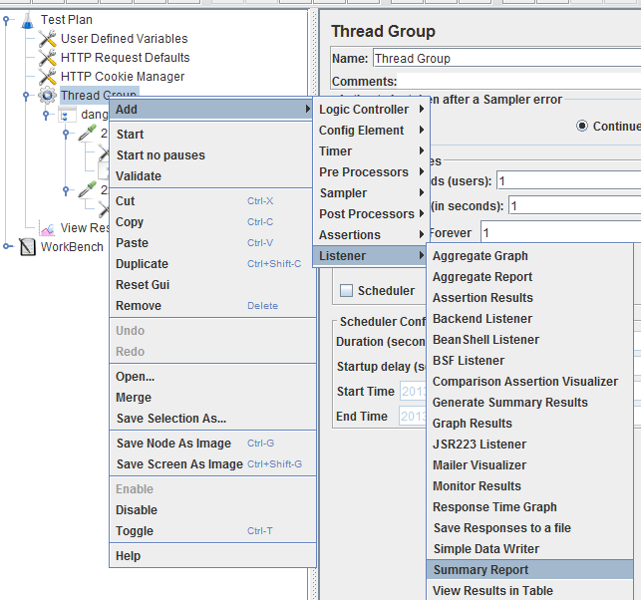Choose Add in the context menu
The width and height of the screenshot is (641, 600).
(x=211, y=110)
